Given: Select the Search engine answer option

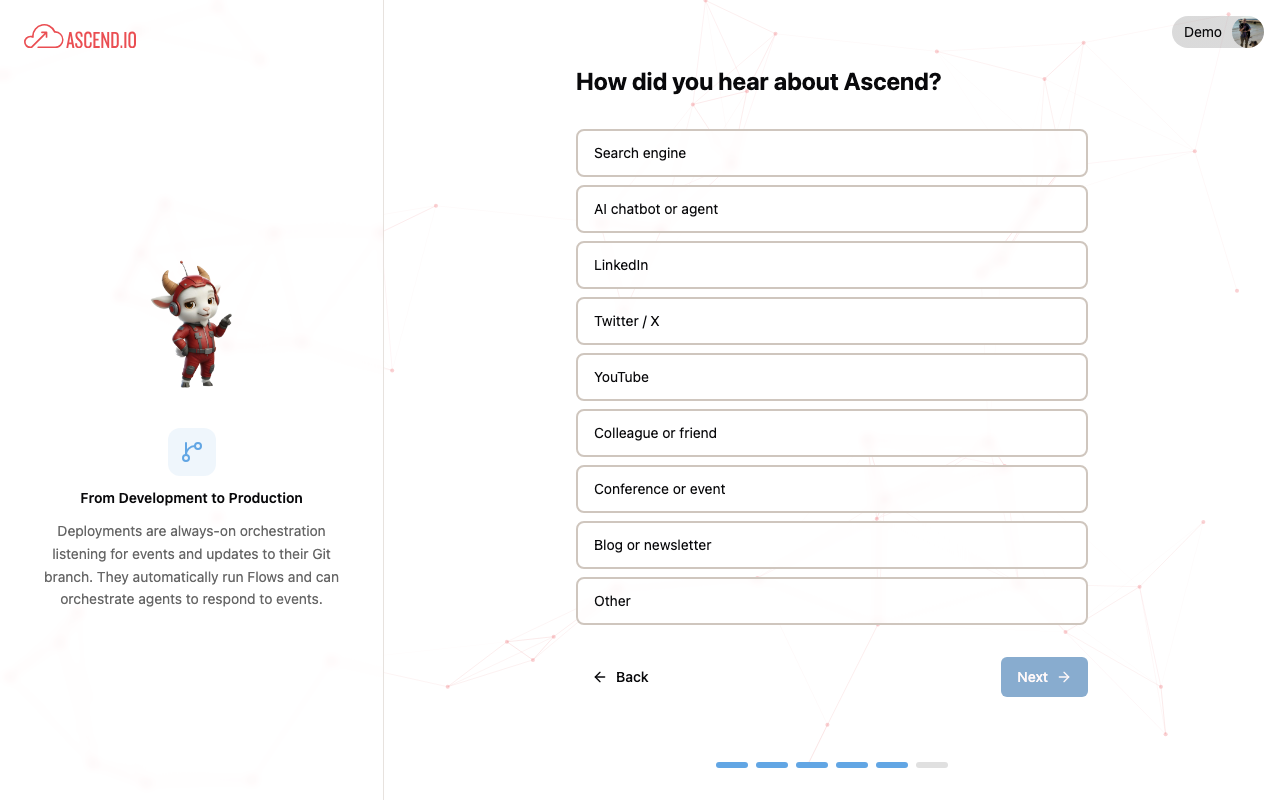Looking at the screenshot, I should [x=832, y=153].
